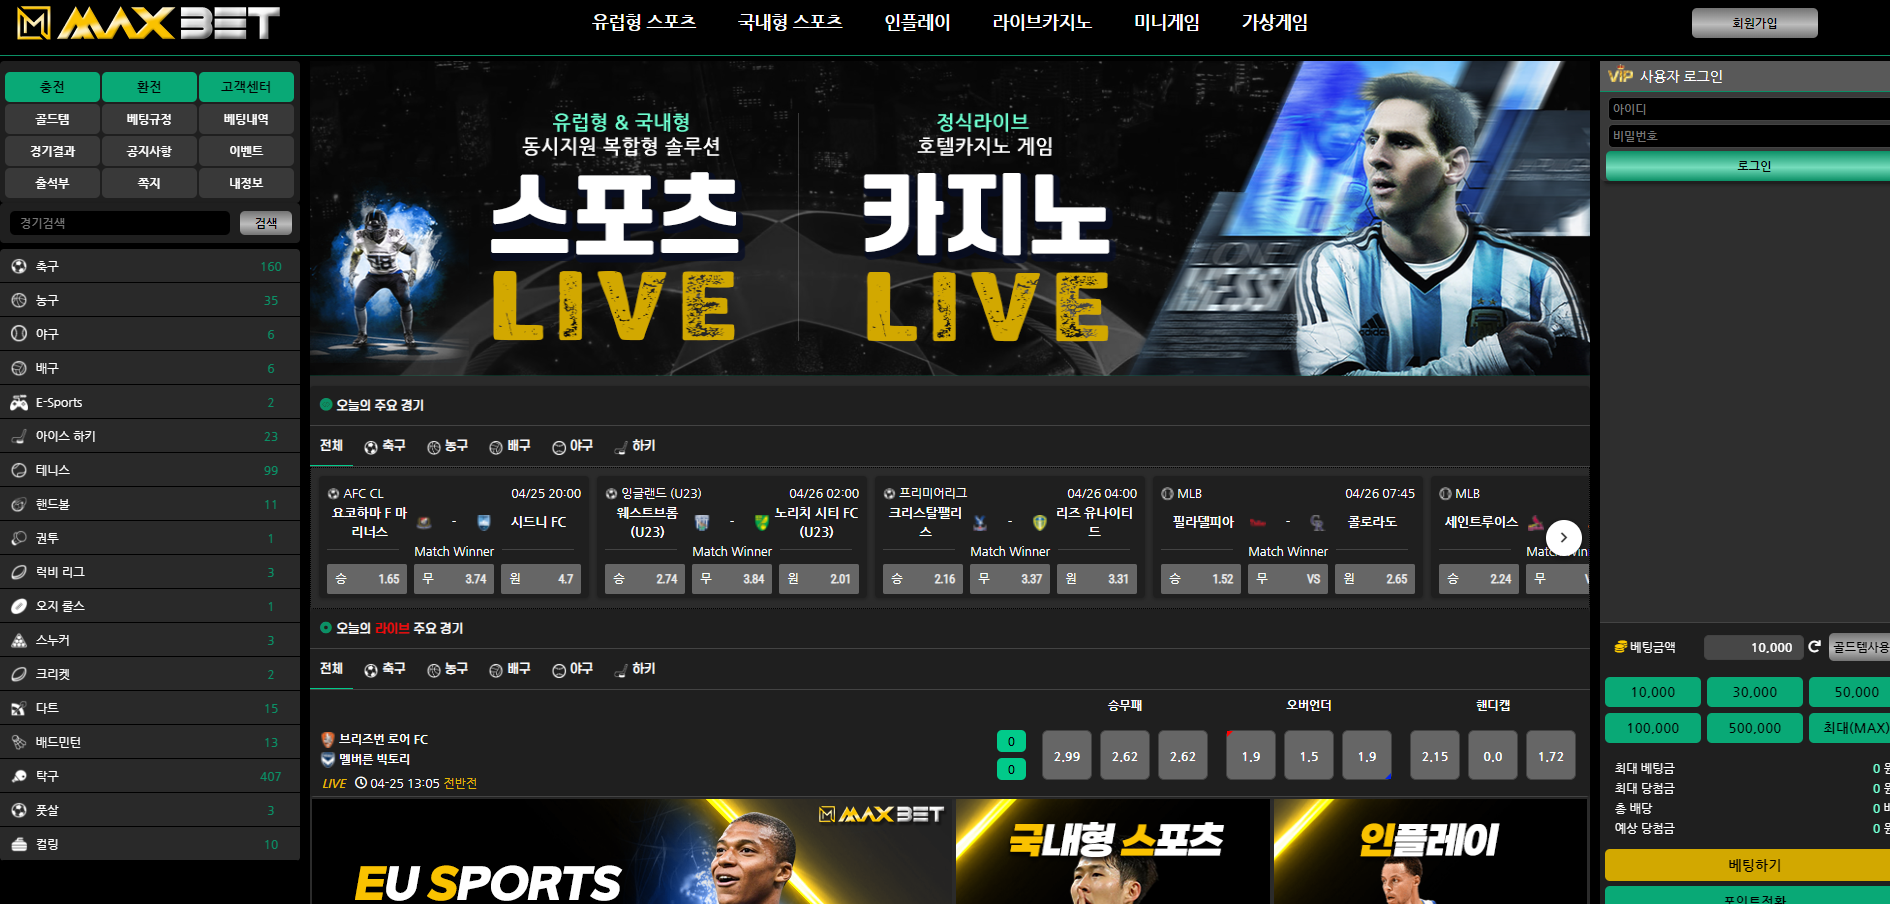Viewport: 1890px width, 904px height.
Task: Select the 하키 tab in today's live matches
Action: click(x=635, y=669)
